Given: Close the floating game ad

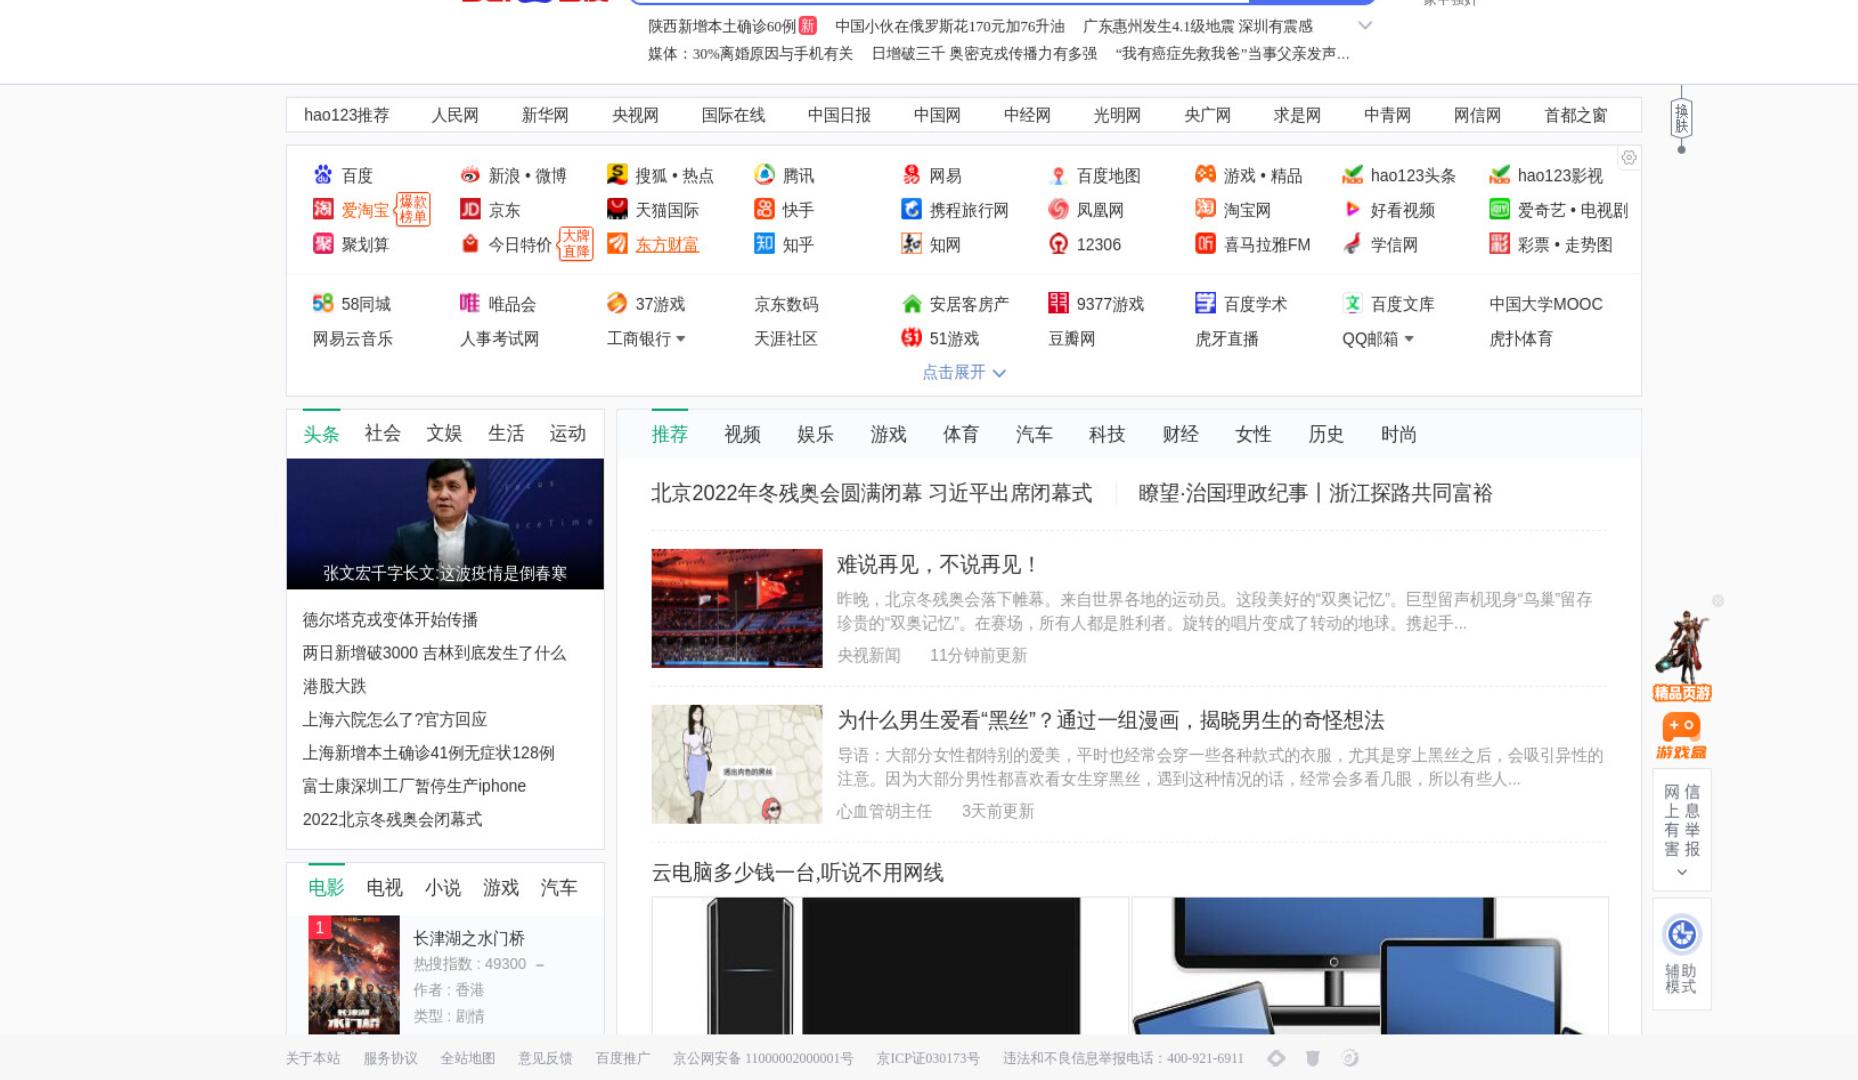Looking at the screenshot, I should [x=1718, y=601].
